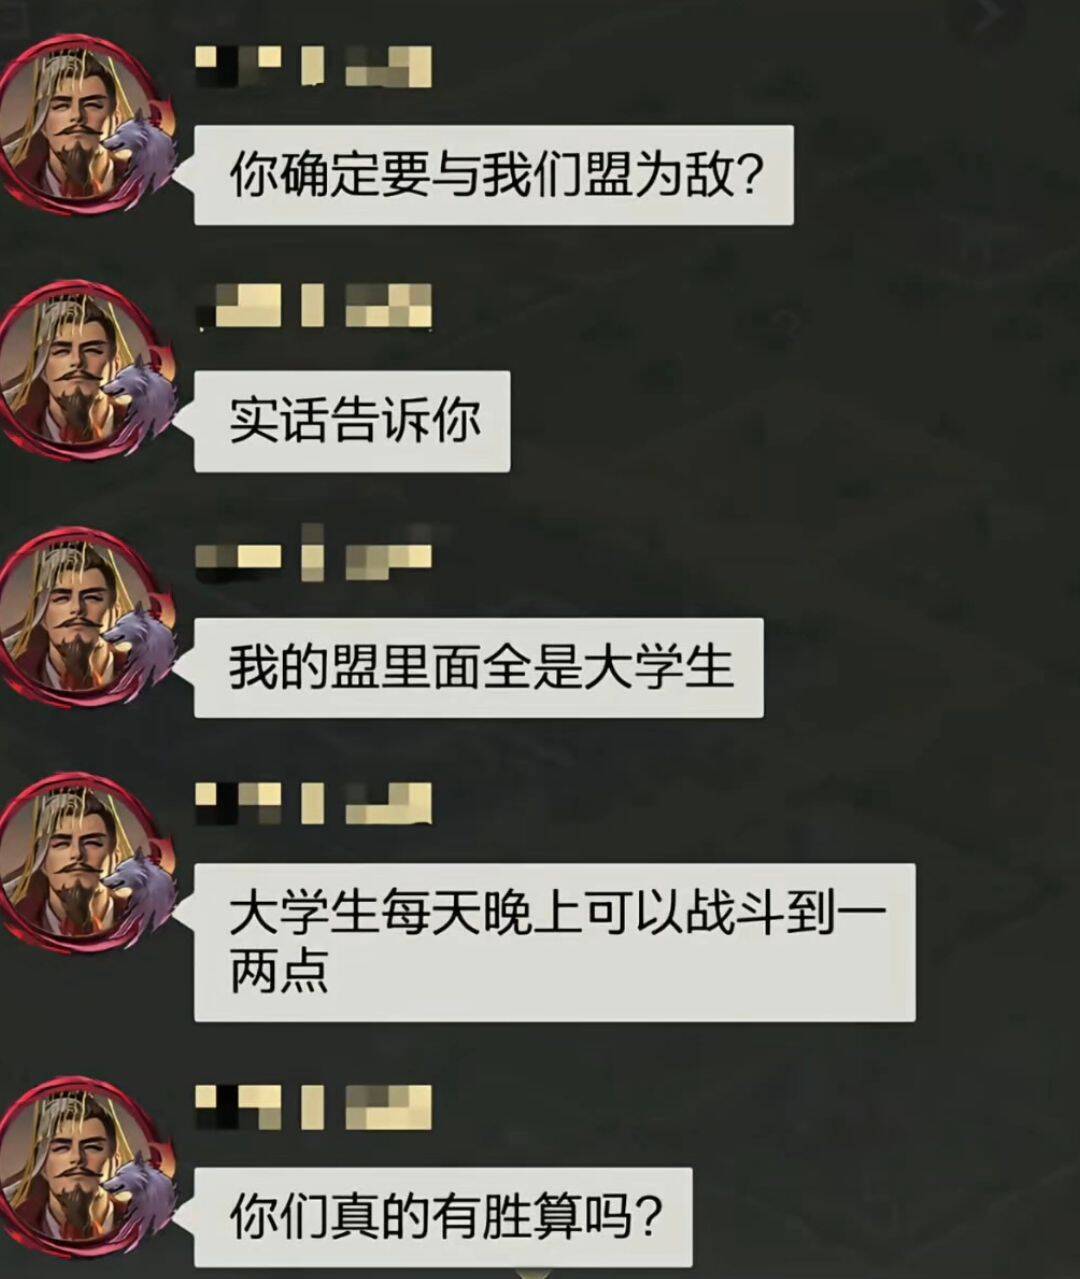Tap the '我的盟里面全是大学生' message
Viewport: 1080px width, 1279px height.
coord(478,667)
